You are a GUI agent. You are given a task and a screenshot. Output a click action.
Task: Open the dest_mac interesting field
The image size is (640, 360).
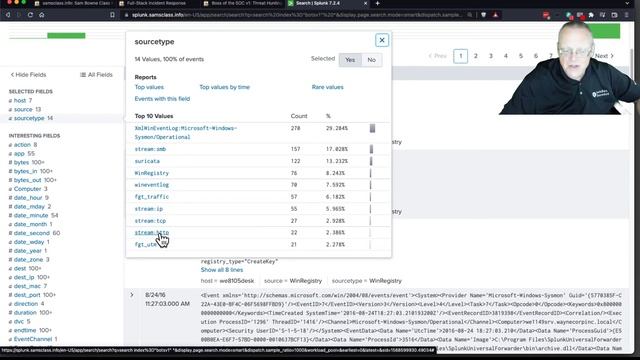tap(27, 287)
